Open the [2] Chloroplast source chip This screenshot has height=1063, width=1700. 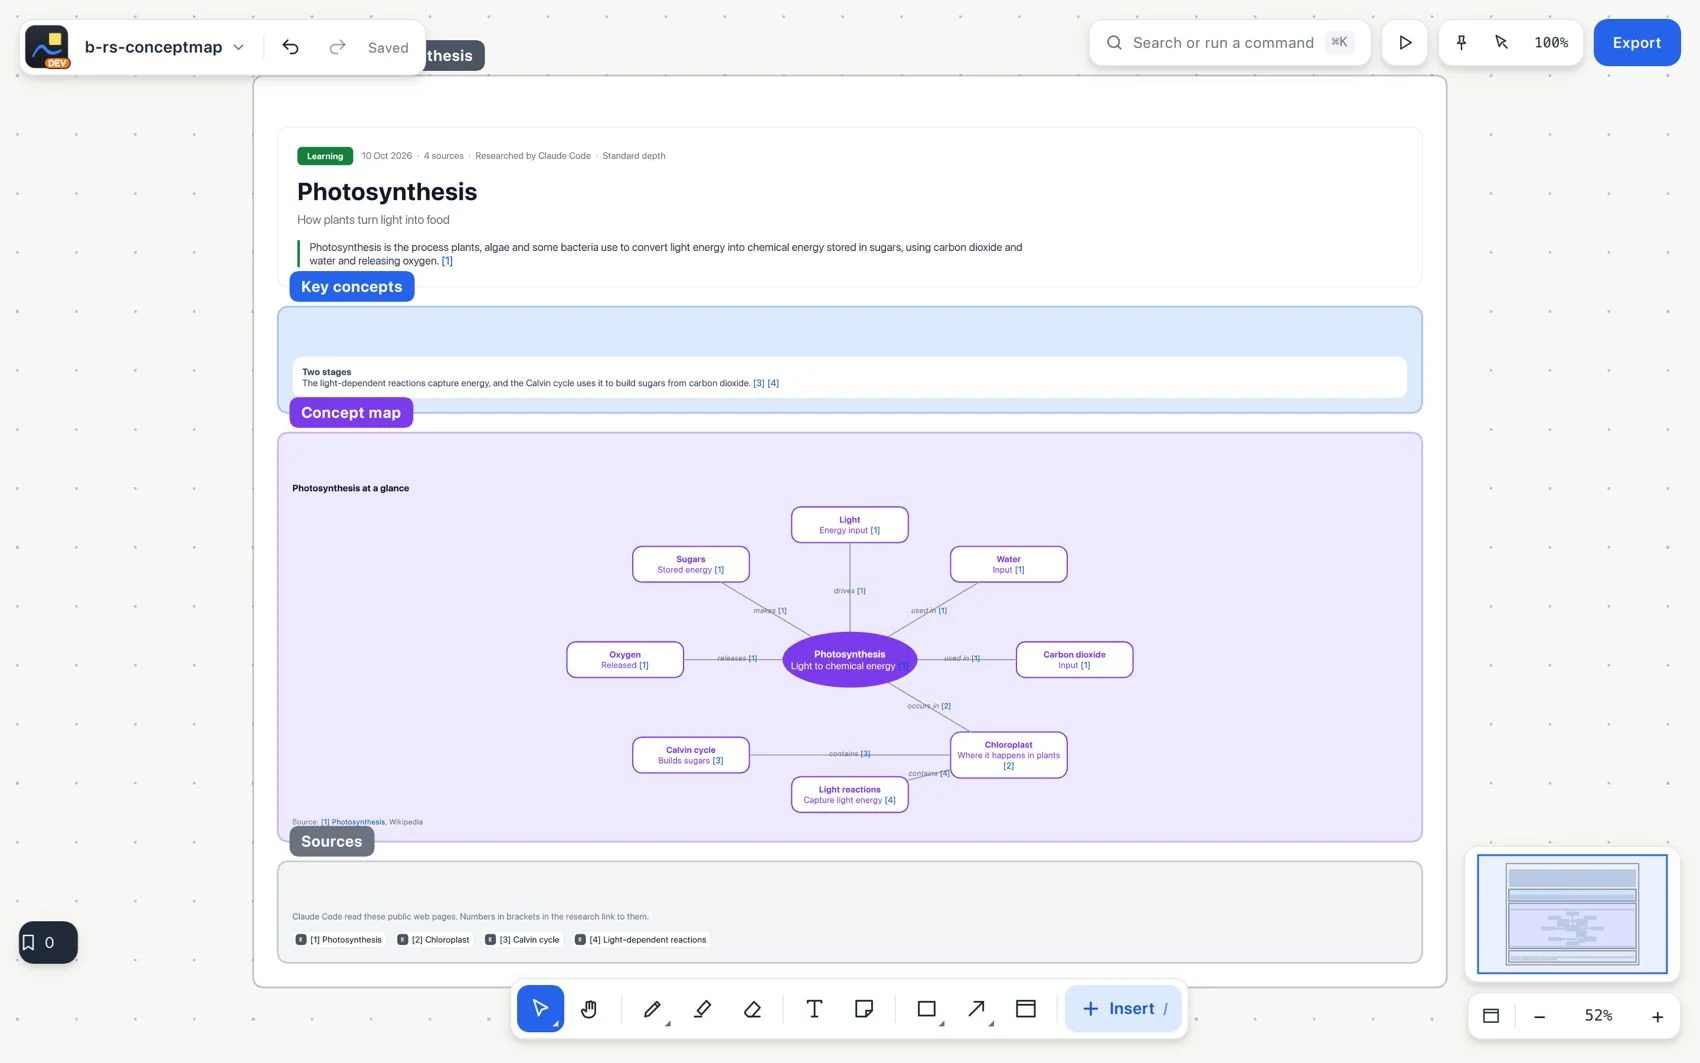tap(433, 940)
